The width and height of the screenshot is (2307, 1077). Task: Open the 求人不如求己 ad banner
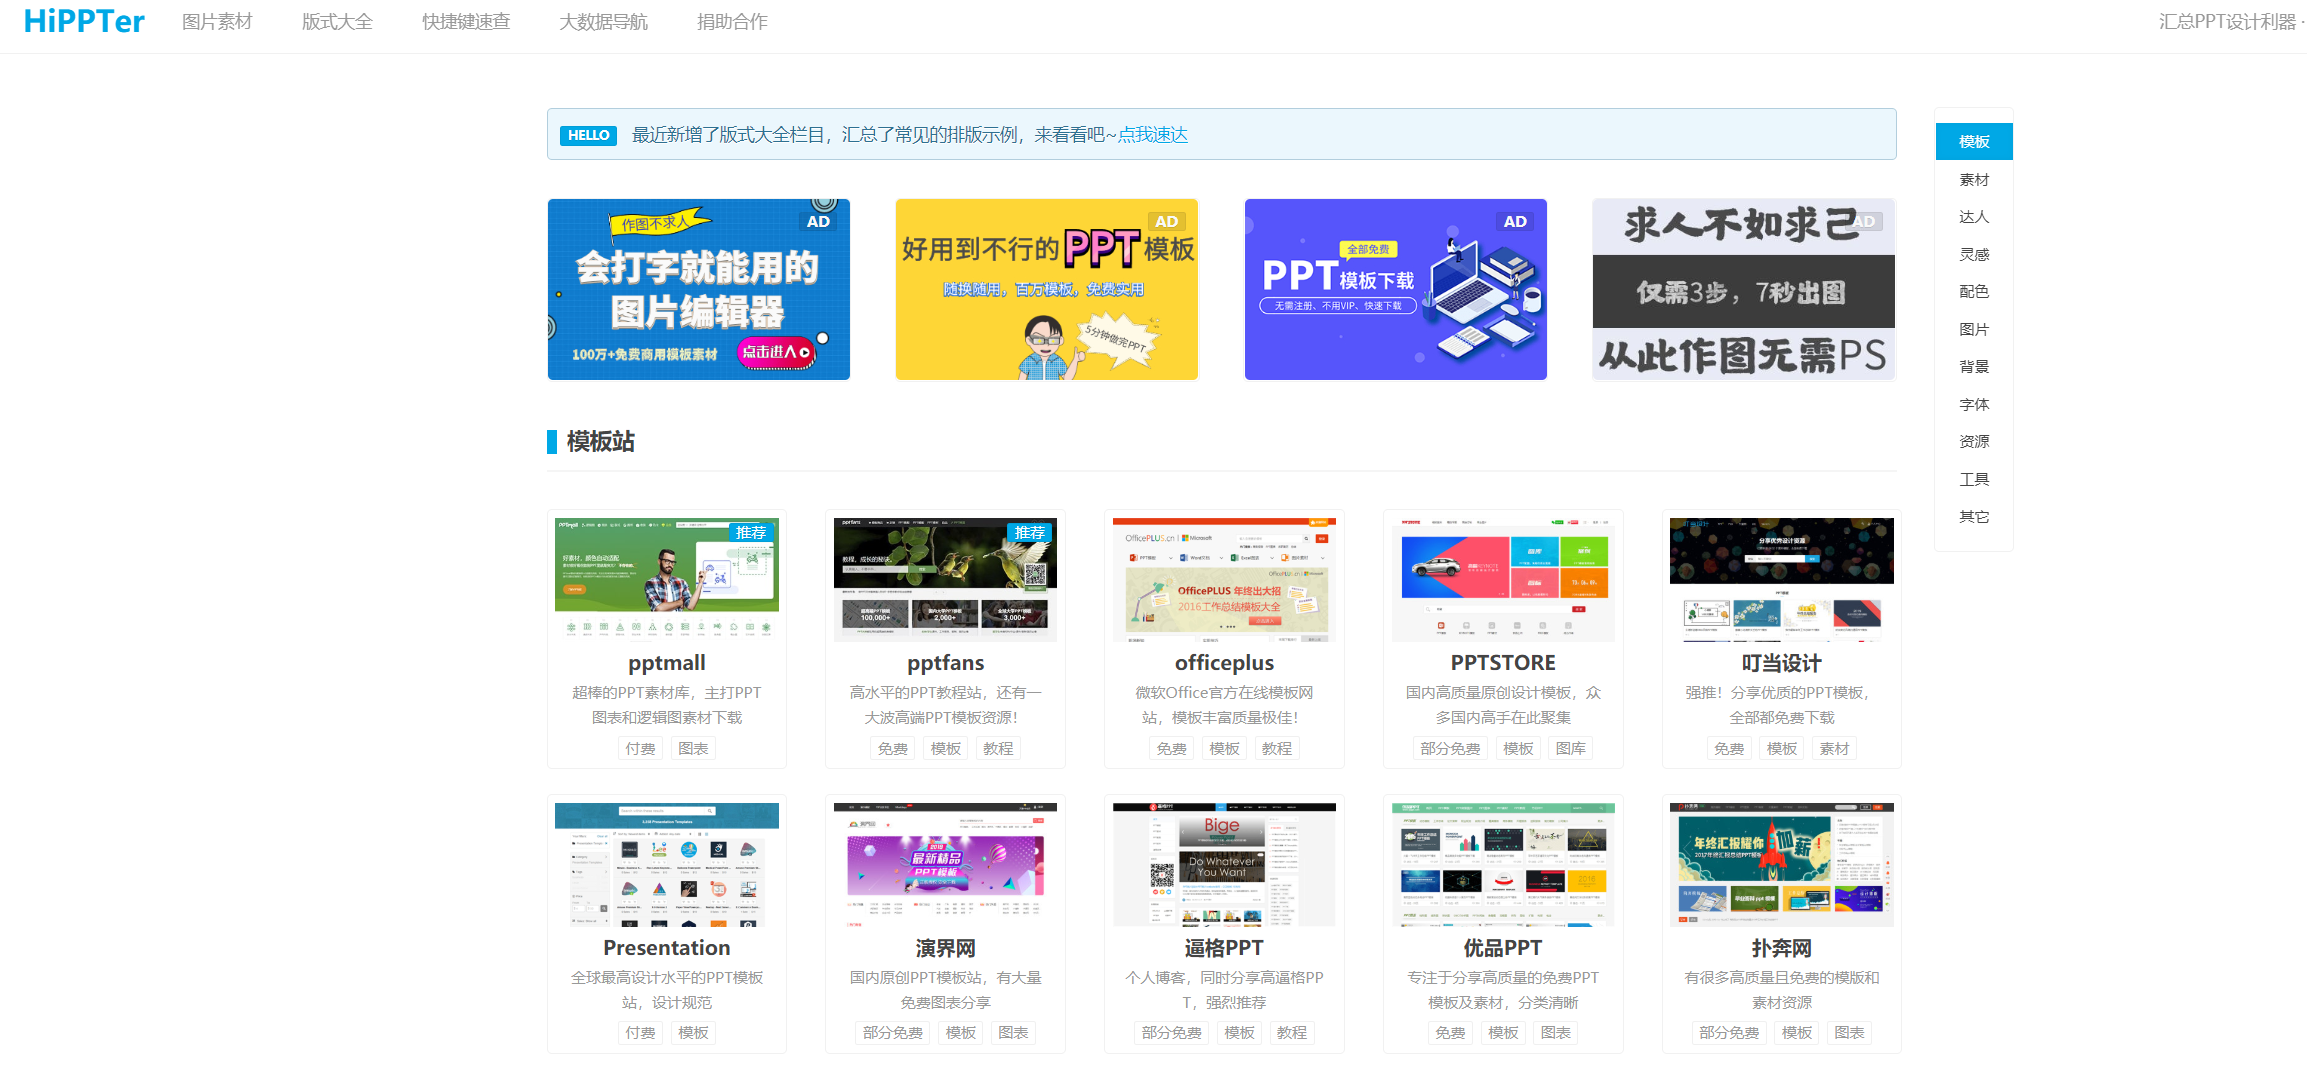pos(1744,289)
